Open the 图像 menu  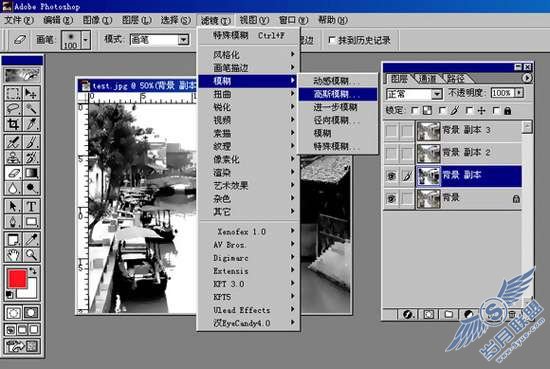click(x=97, y=20)
